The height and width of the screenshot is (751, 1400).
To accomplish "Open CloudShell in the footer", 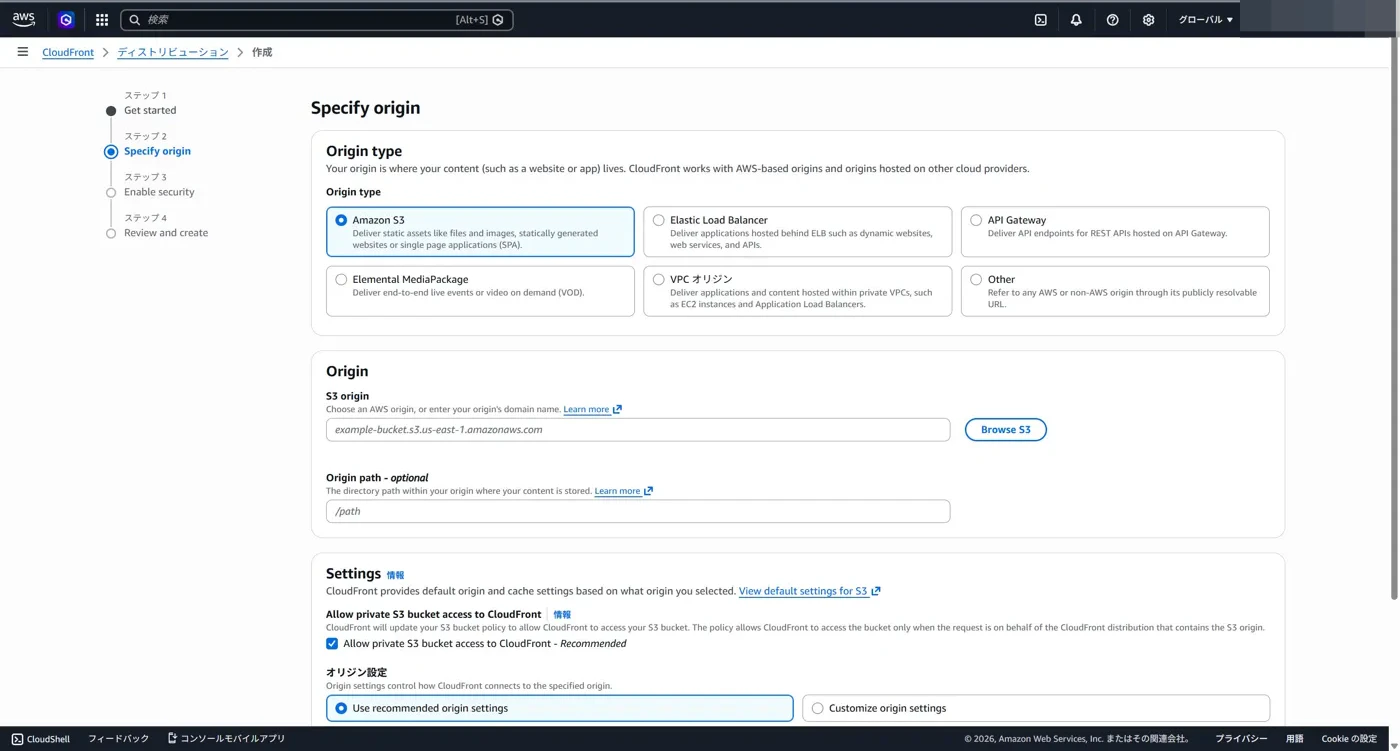I will pyautogui.click(x=41, y=739).
